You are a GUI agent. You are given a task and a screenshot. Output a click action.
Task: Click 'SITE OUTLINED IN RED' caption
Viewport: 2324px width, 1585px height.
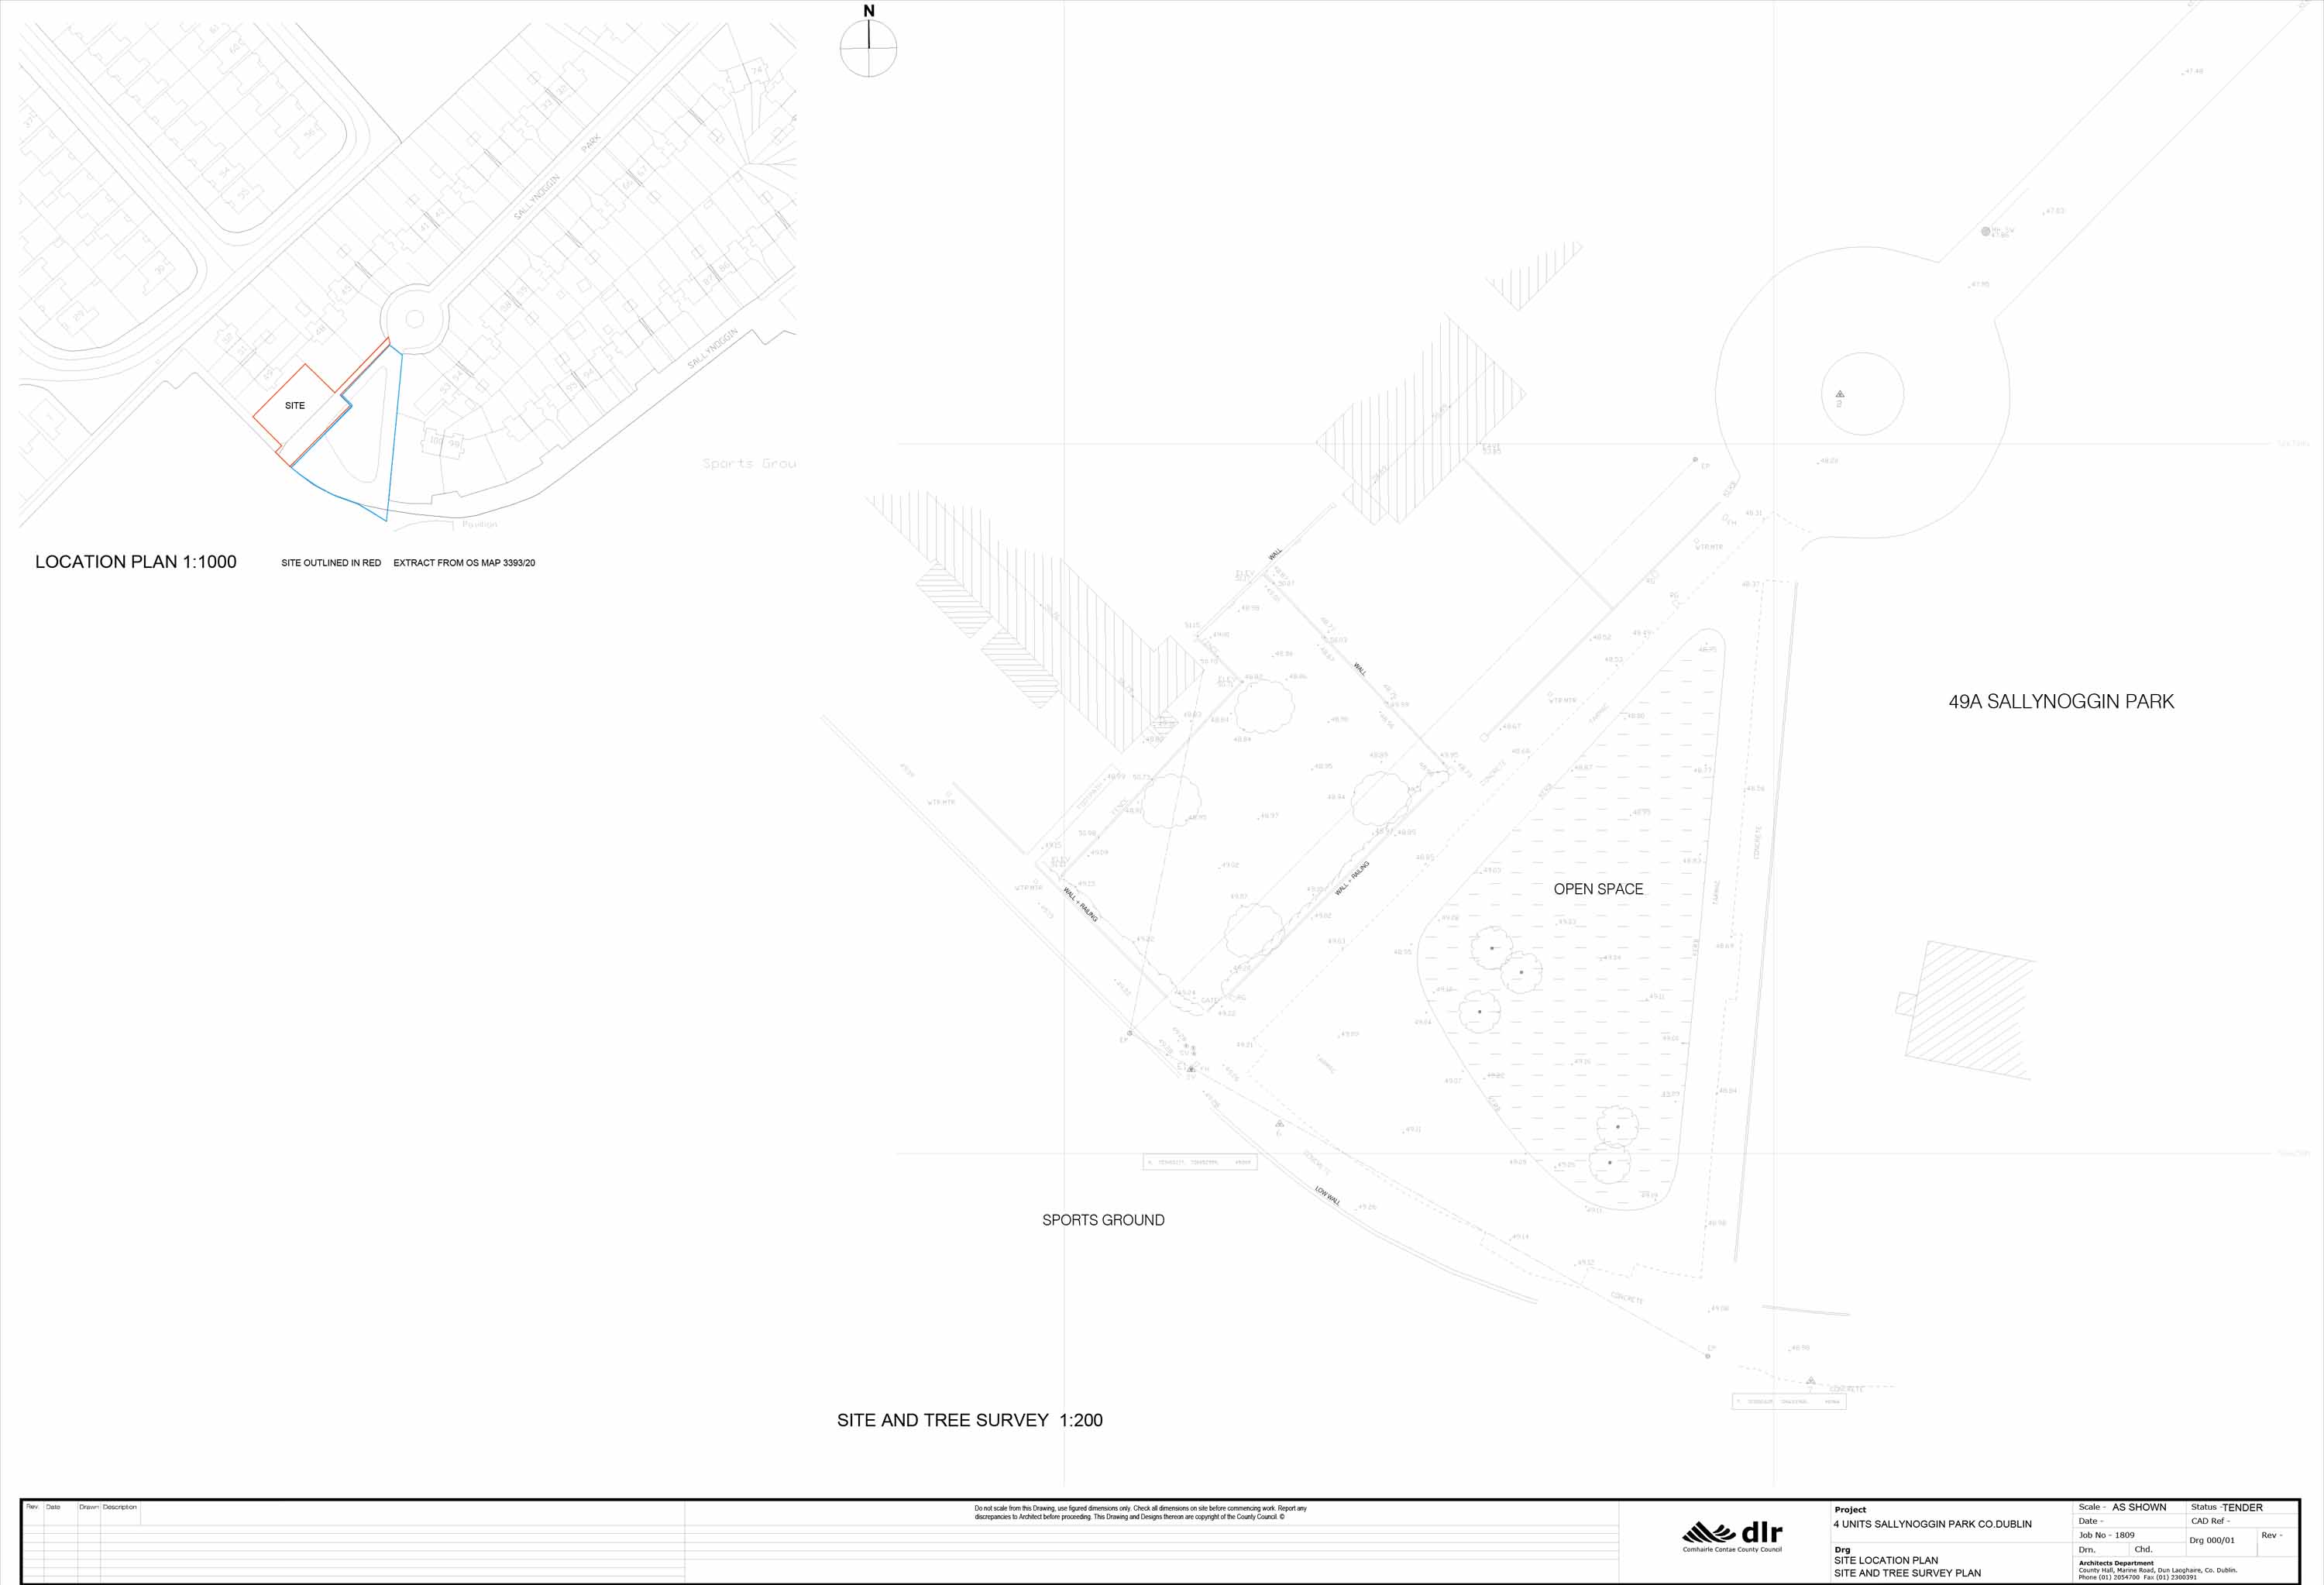click(x=331, y=563)
